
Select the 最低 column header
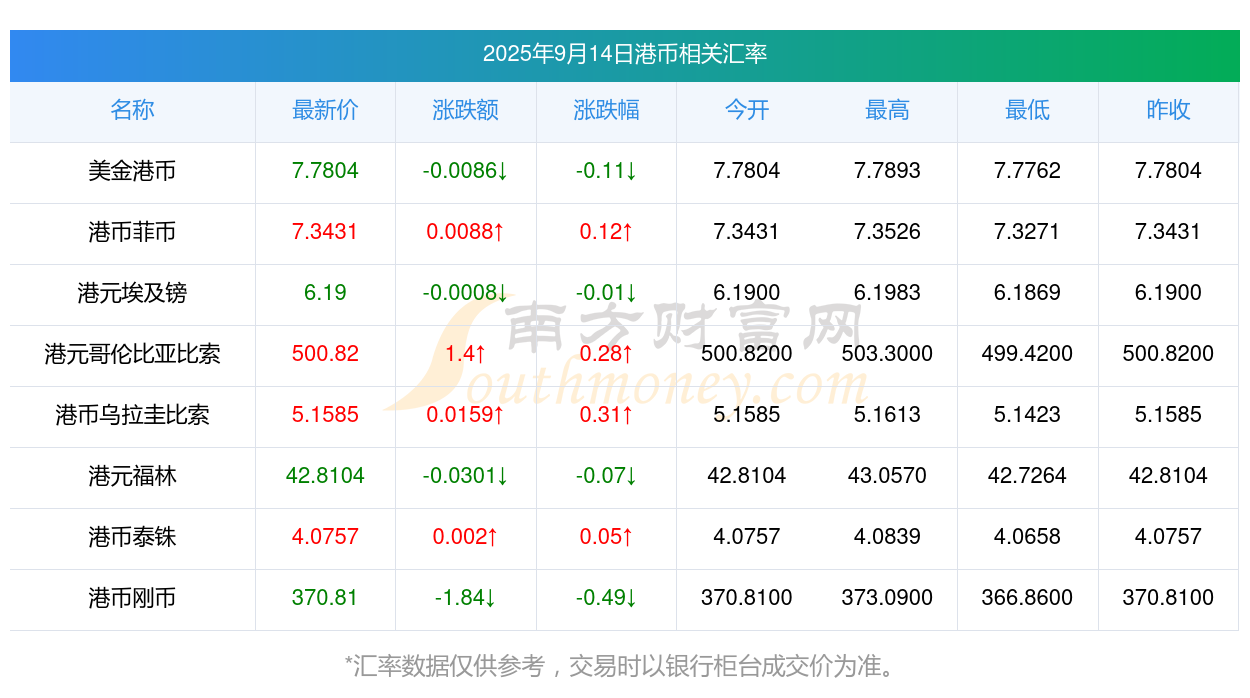1028,110
